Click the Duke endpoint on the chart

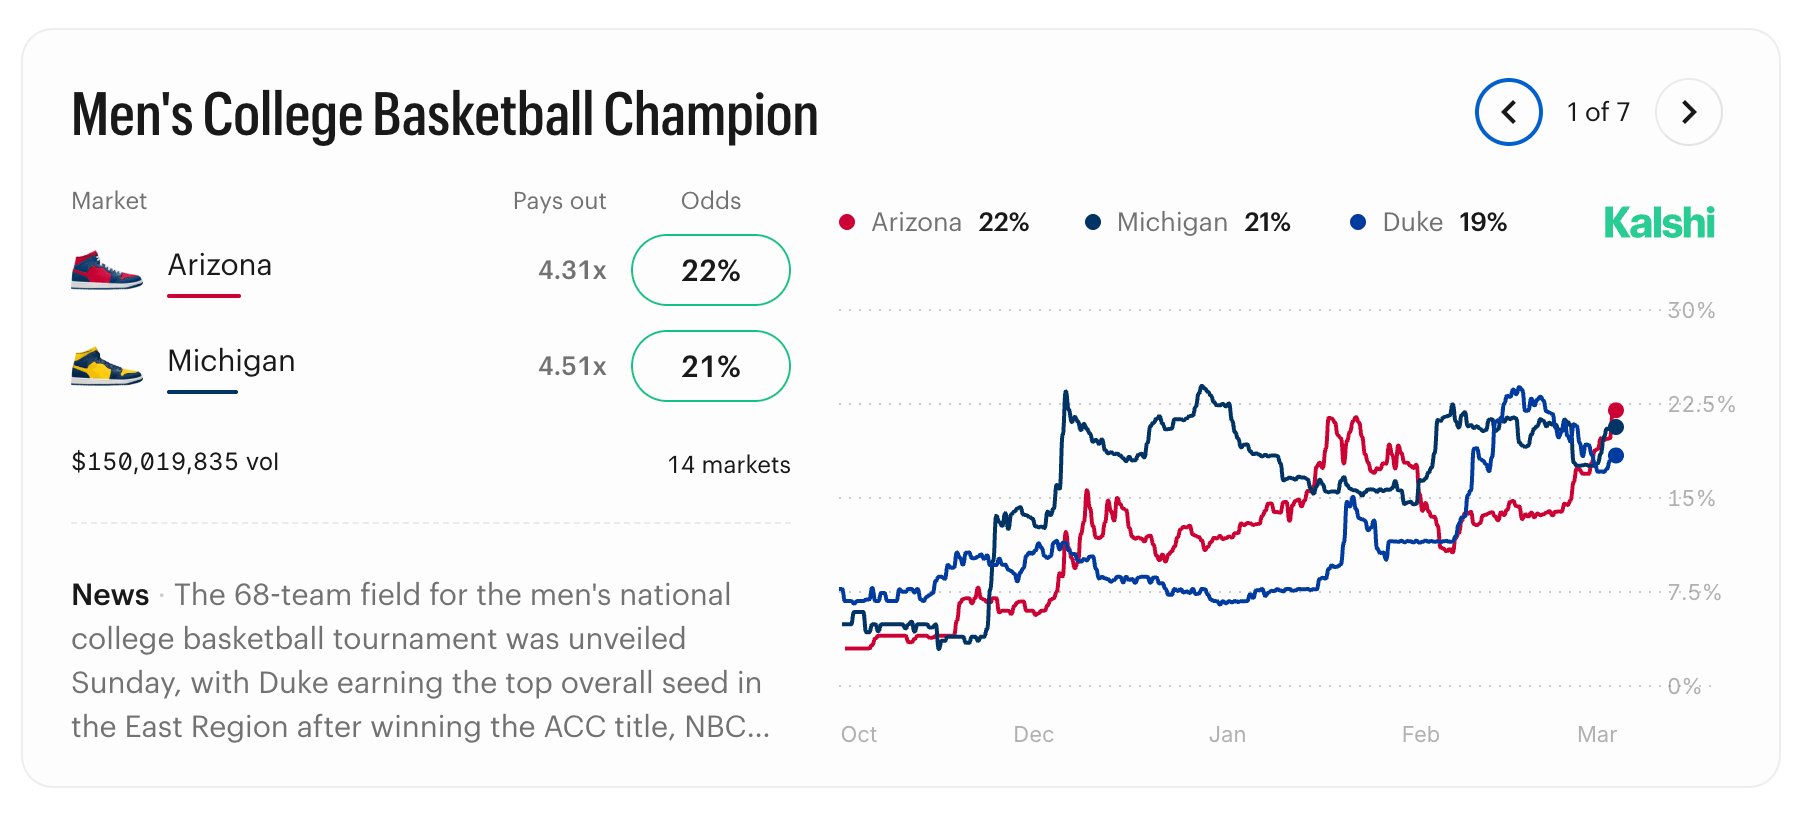(x=1616, y=456)
